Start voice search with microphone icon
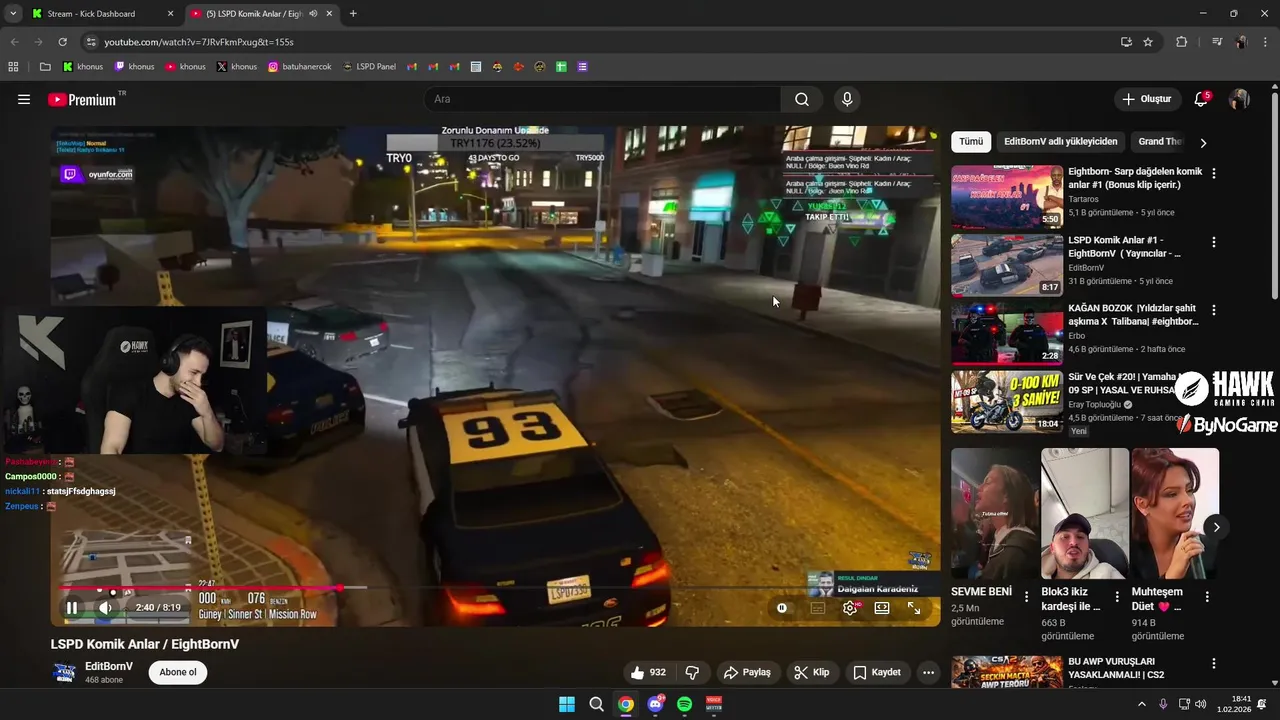 (x=847, y=99)
